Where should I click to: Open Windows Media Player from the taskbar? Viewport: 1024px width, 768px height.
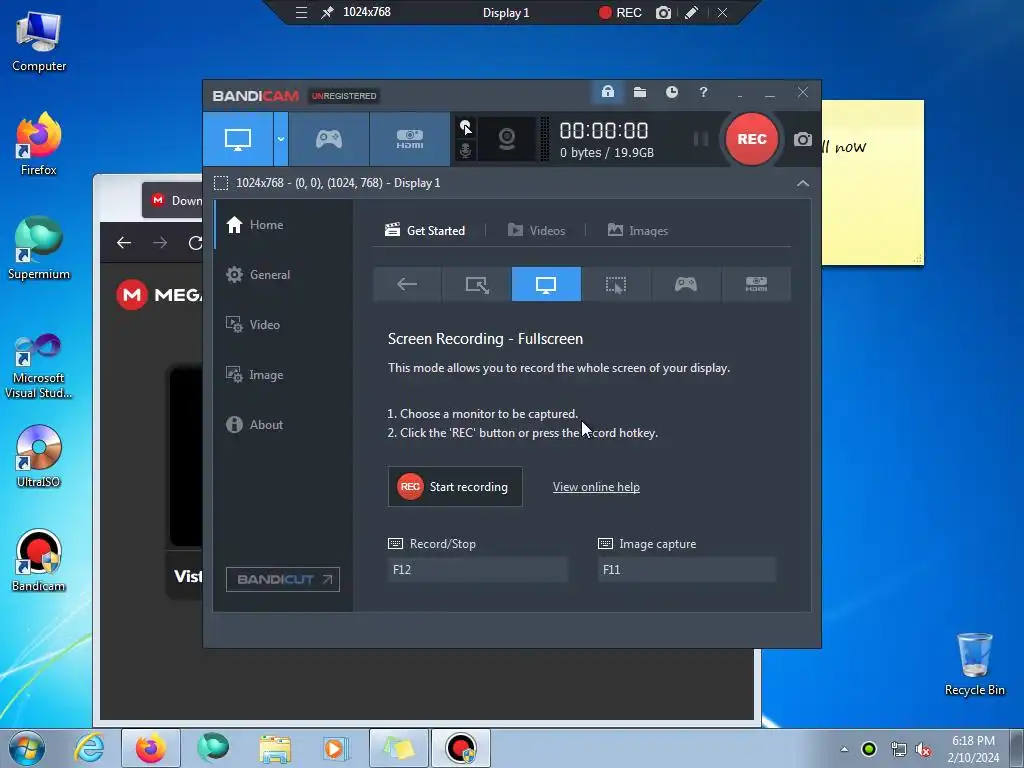[x=336, y=748]
